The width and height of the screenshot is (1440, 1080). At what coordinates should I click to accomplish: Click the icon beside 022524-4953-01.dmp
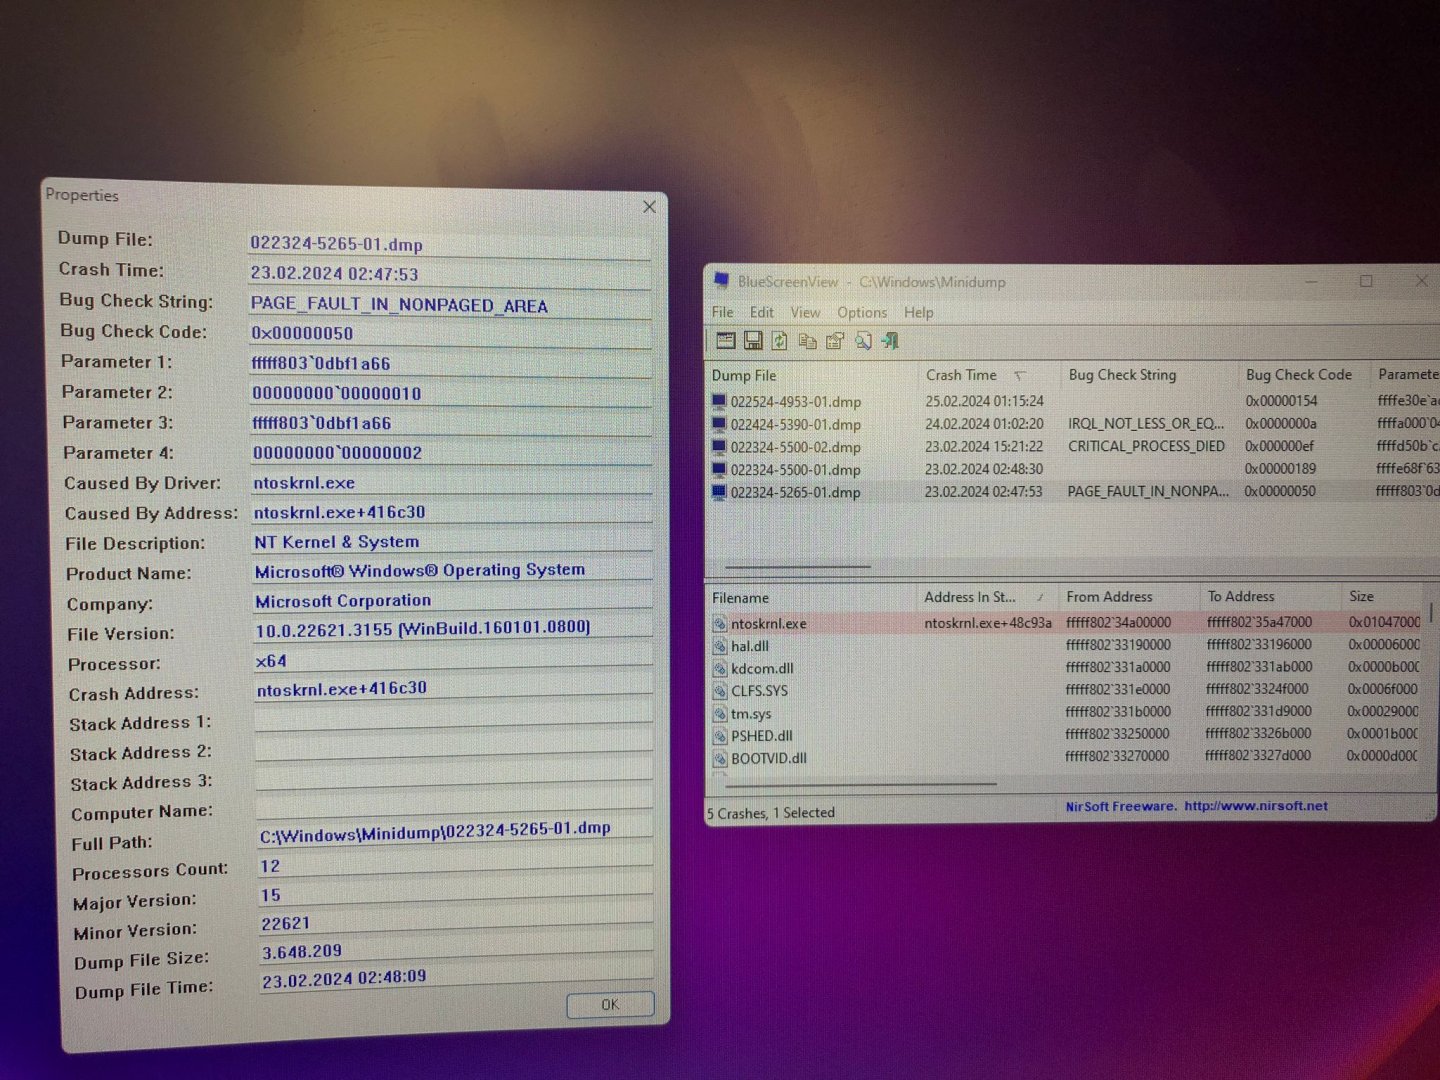click(718, 401)
